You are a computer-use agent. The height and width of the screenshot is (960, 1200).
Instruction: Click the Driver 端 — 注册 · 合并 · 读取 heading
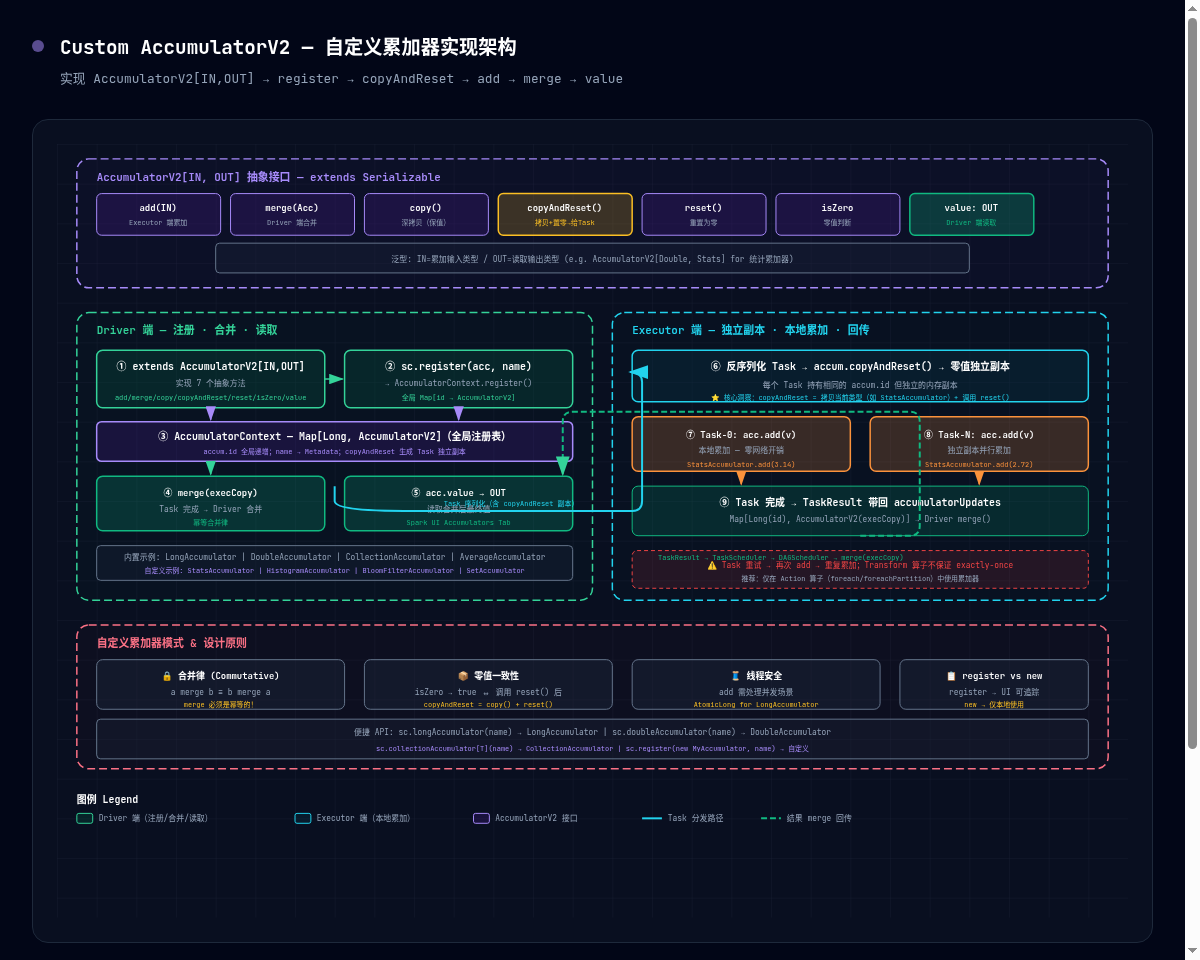187,330
